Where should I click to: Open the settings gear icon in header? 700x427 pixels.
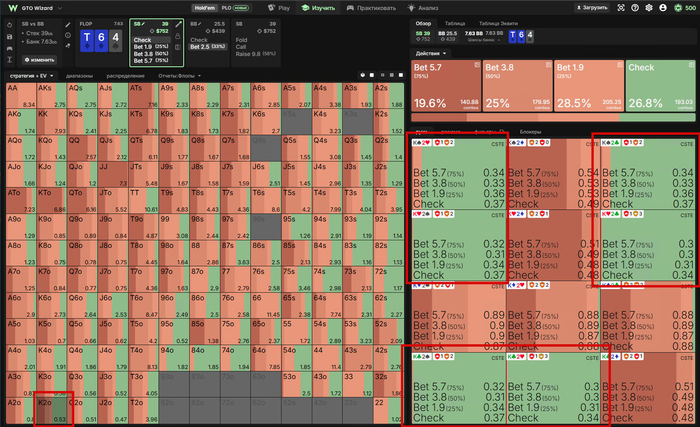[649, 8]
